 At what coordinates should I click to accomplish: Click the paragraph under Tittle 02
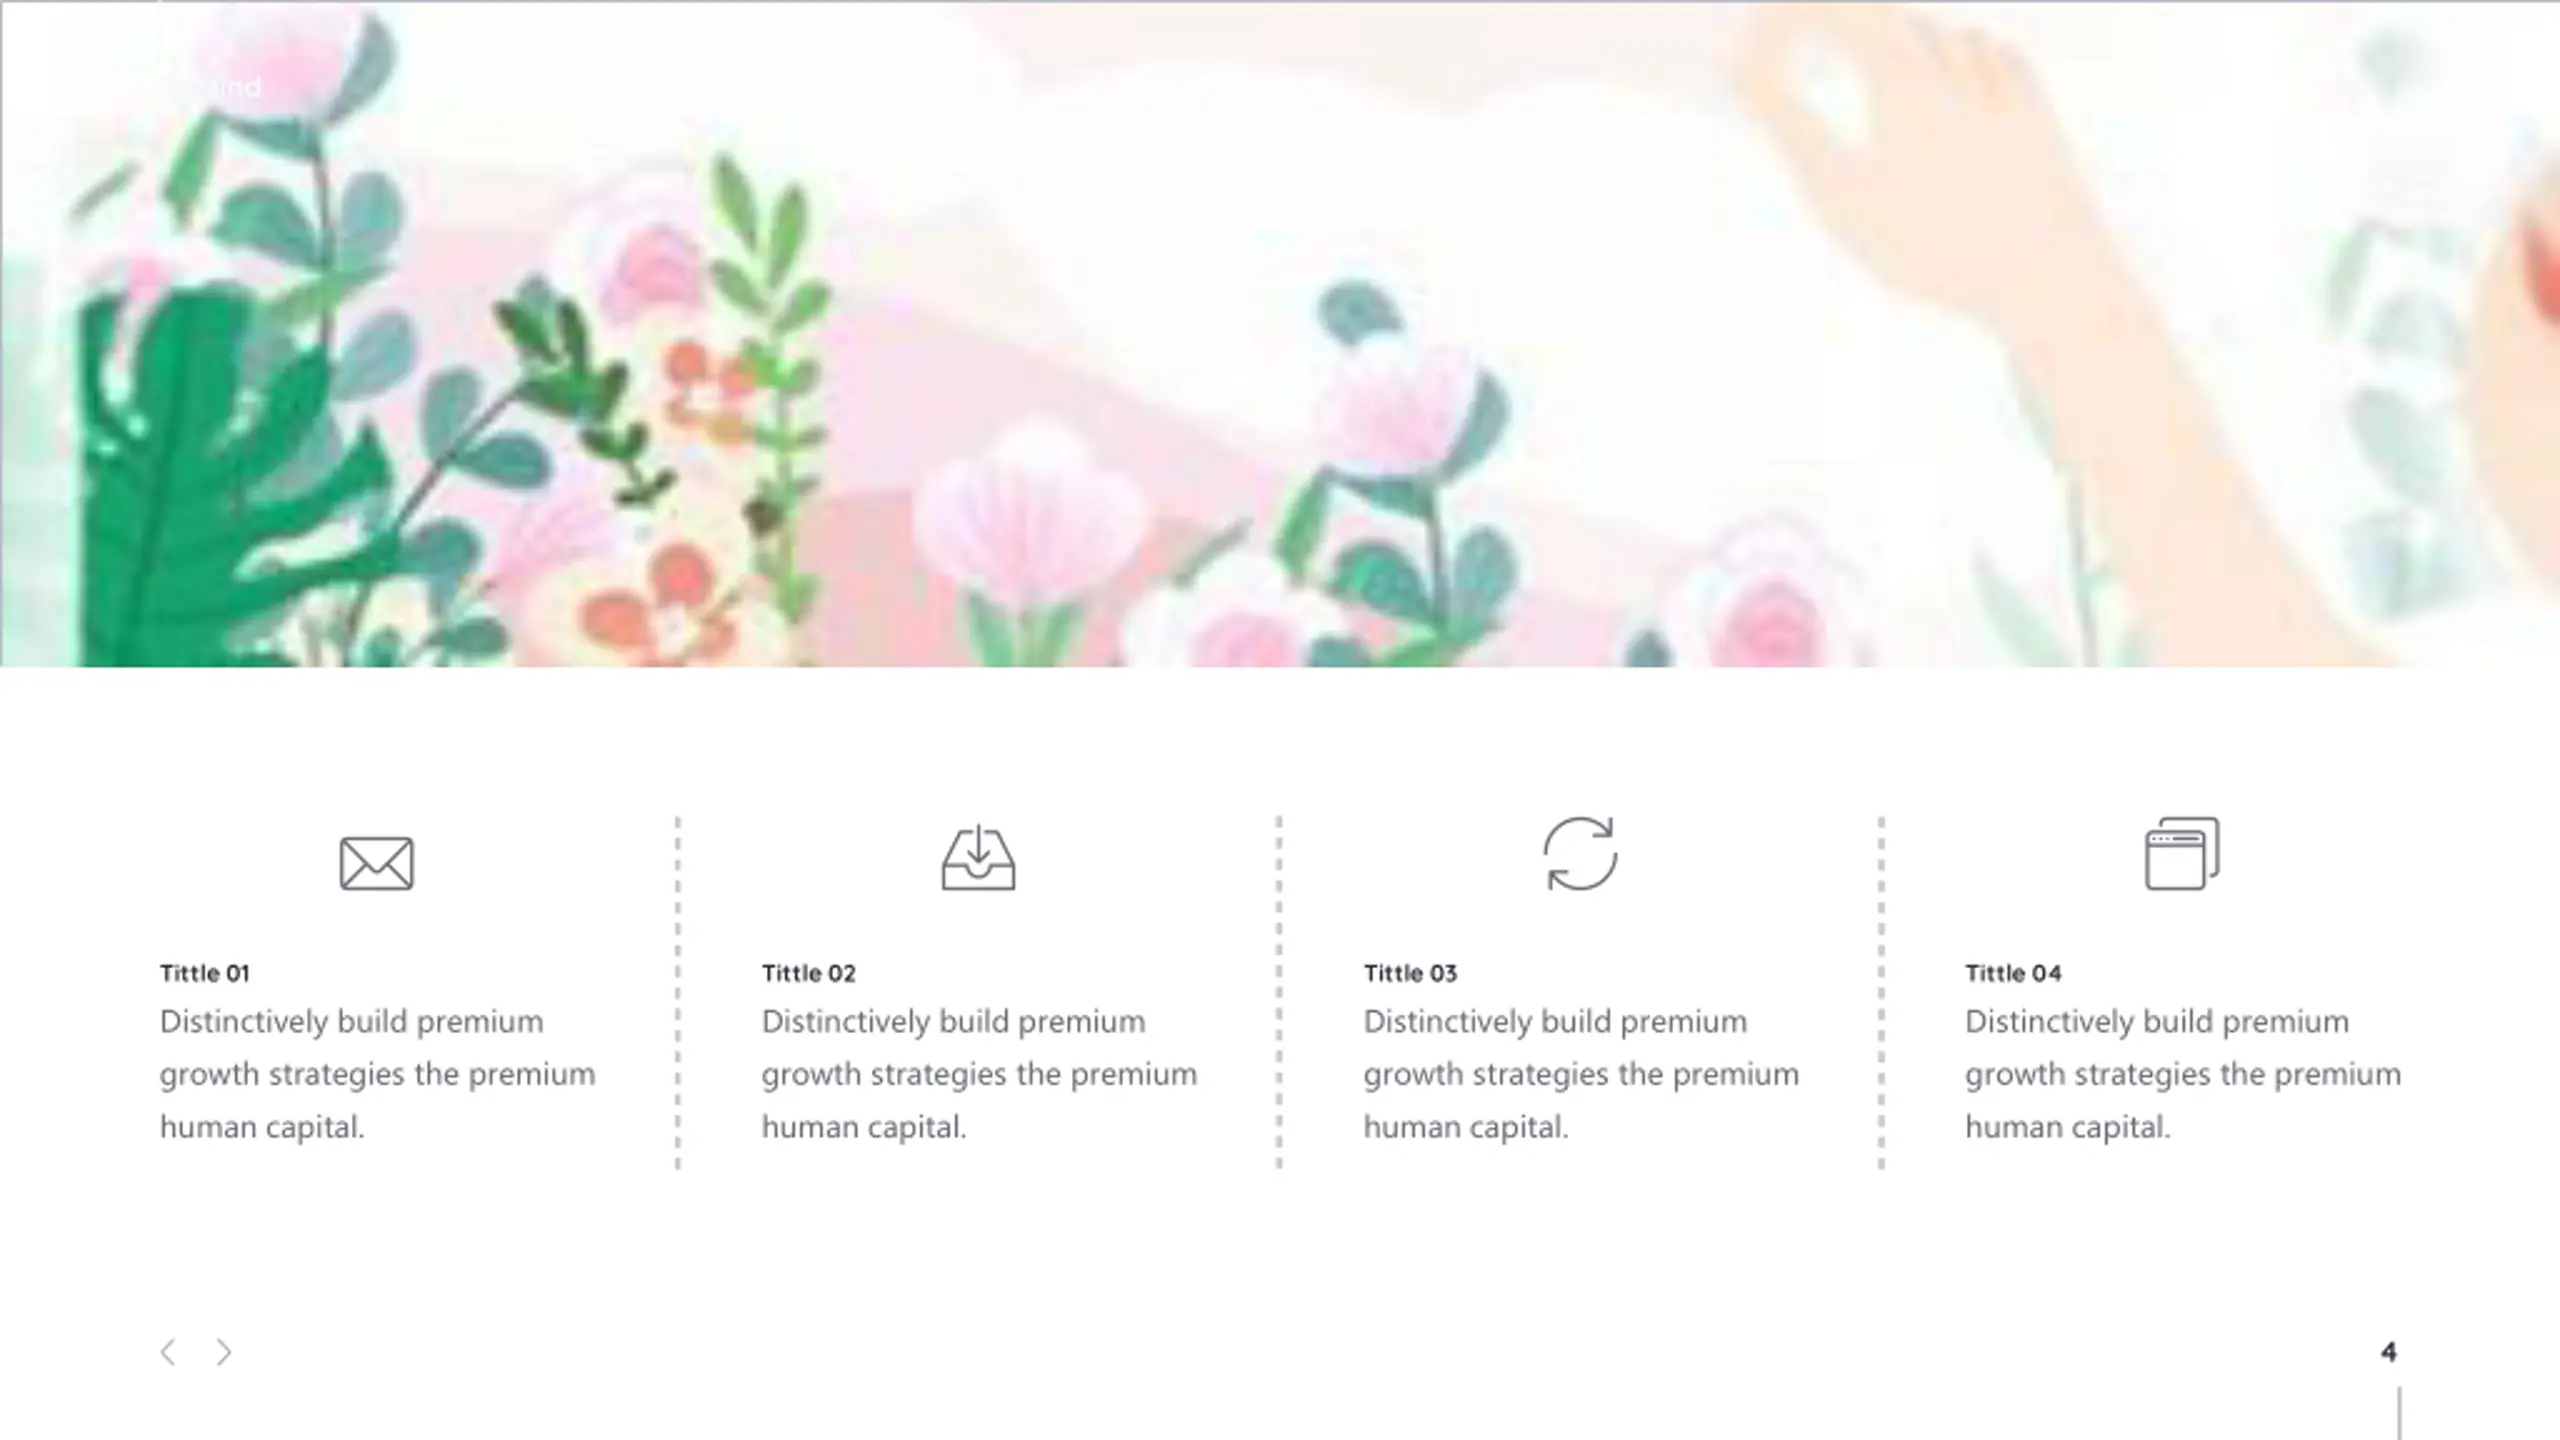coord(979,1074)
